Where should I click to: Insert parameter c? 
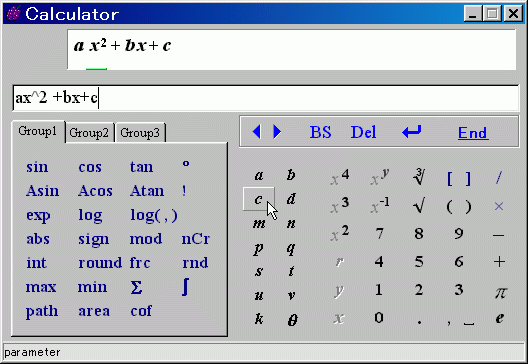pyautogui.click(x=259, y=199)
